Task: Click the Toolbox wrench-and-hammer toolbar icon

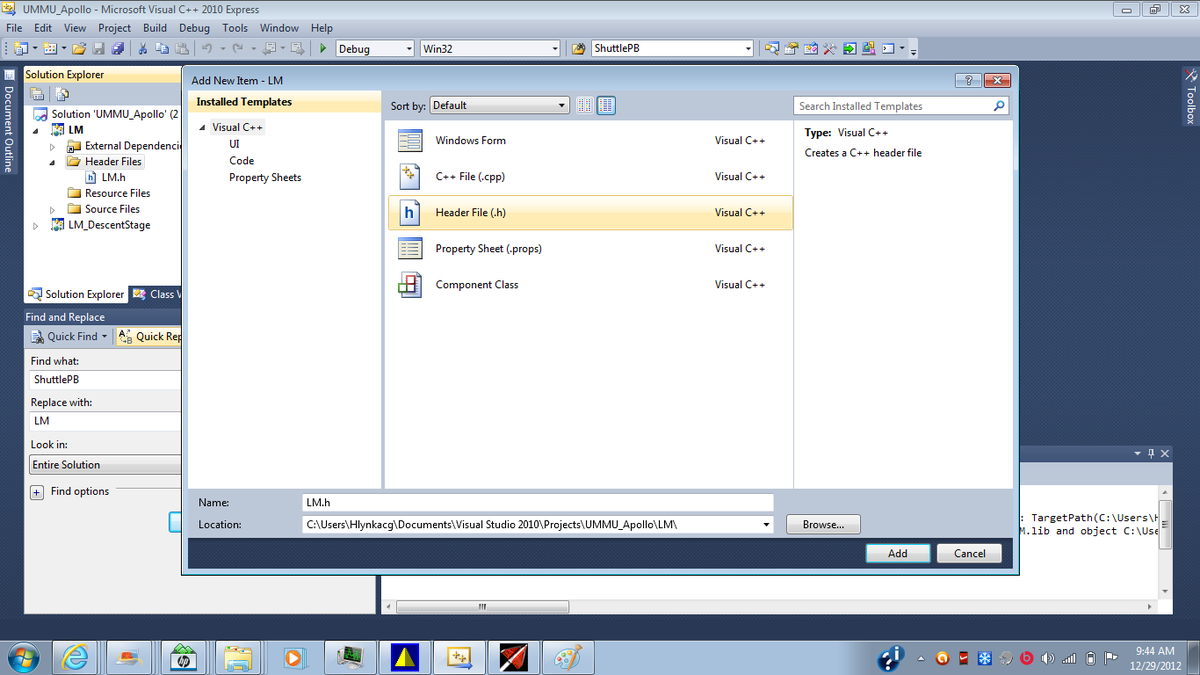Action: pos(830,48)
